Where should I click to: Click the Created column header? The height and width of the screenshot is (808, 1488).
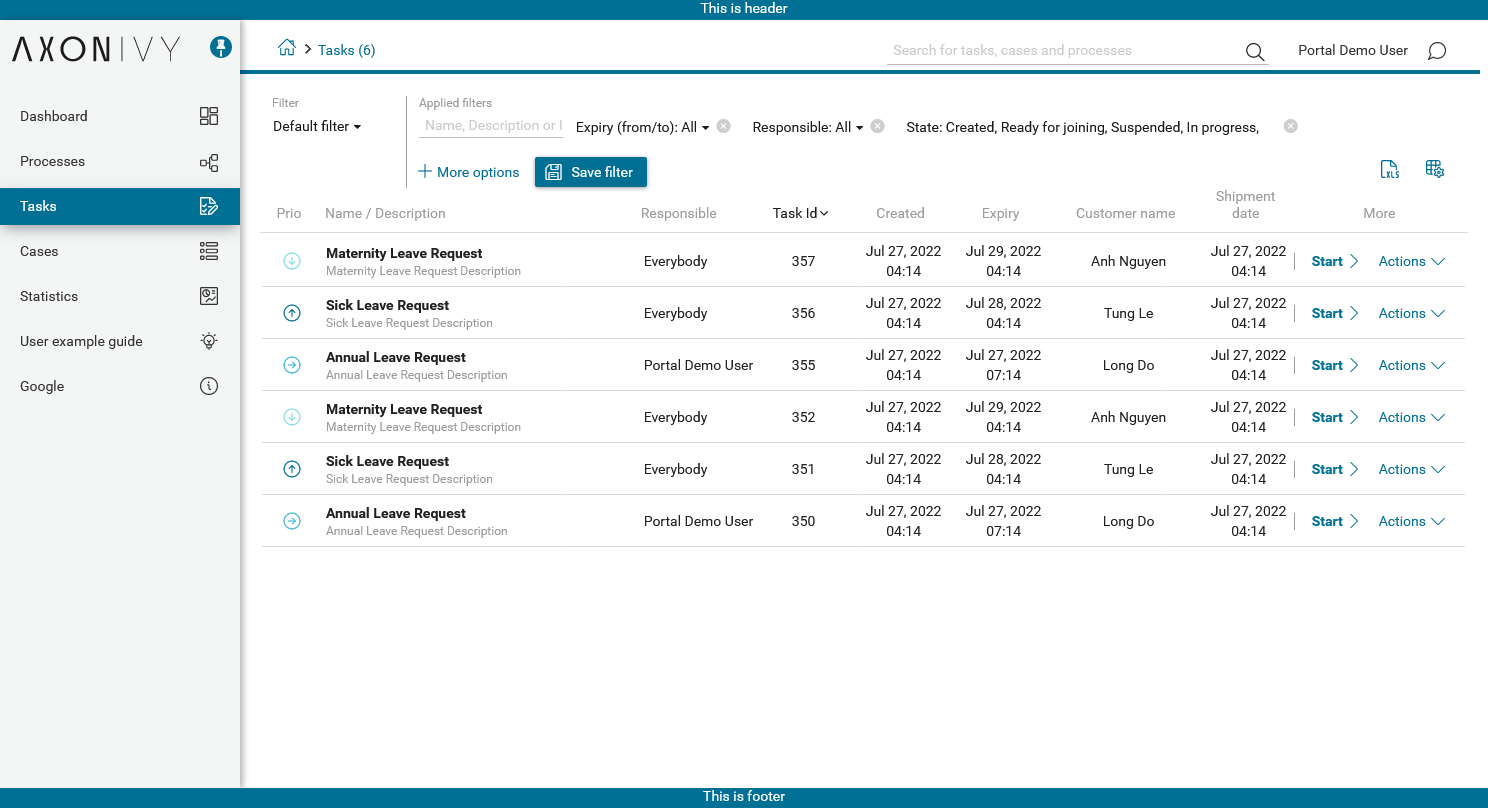coord(900,213)
